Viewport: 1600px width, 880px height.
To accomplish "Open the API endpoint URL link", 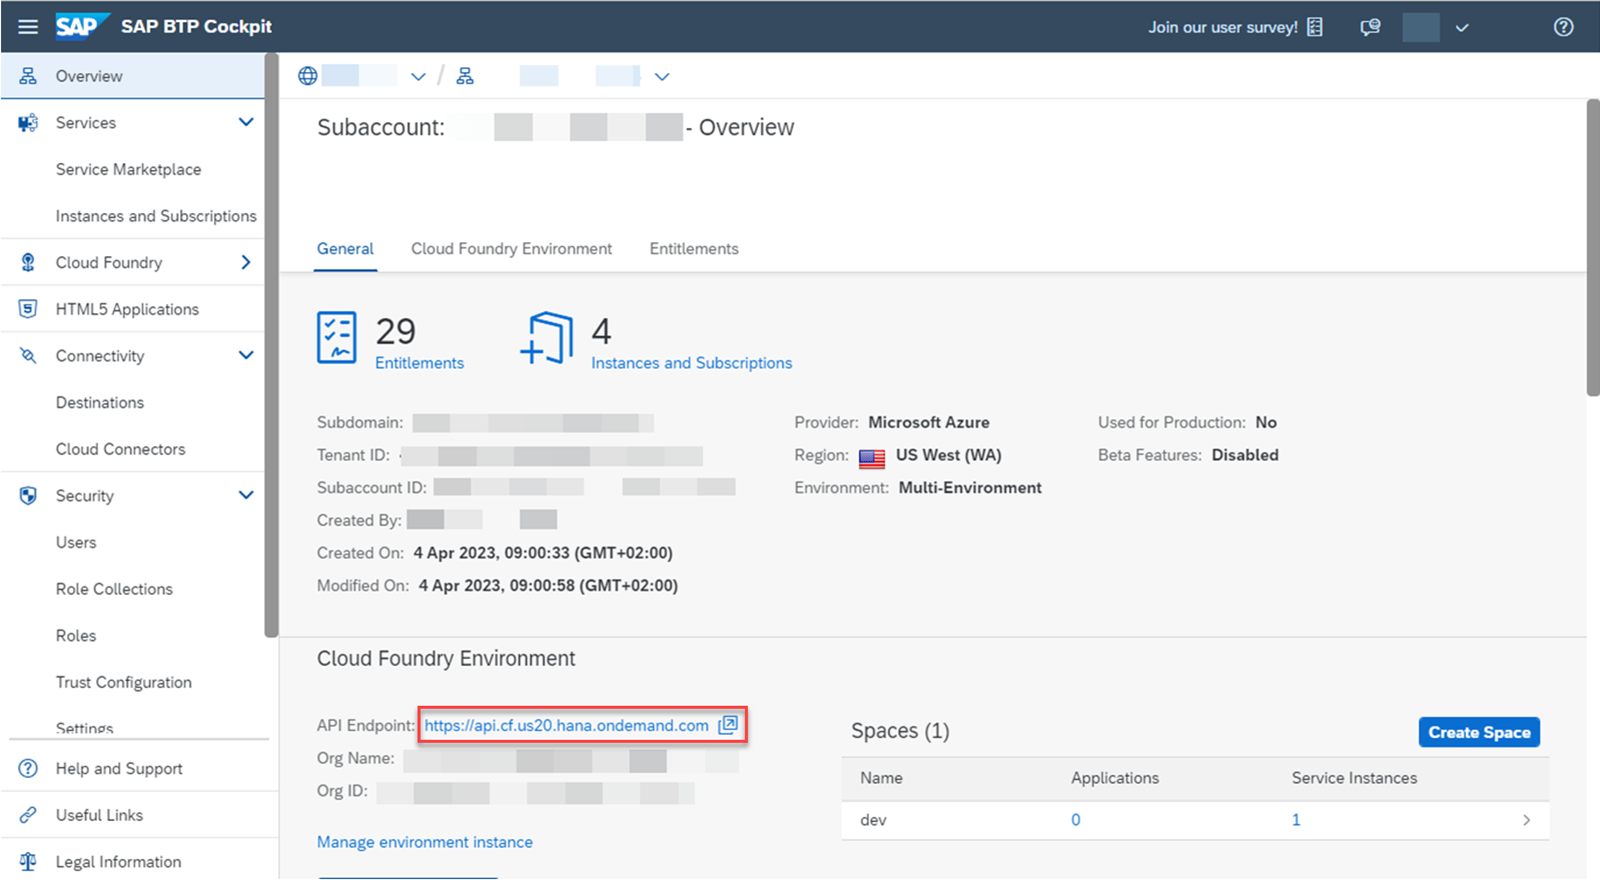I will [566, 726].
